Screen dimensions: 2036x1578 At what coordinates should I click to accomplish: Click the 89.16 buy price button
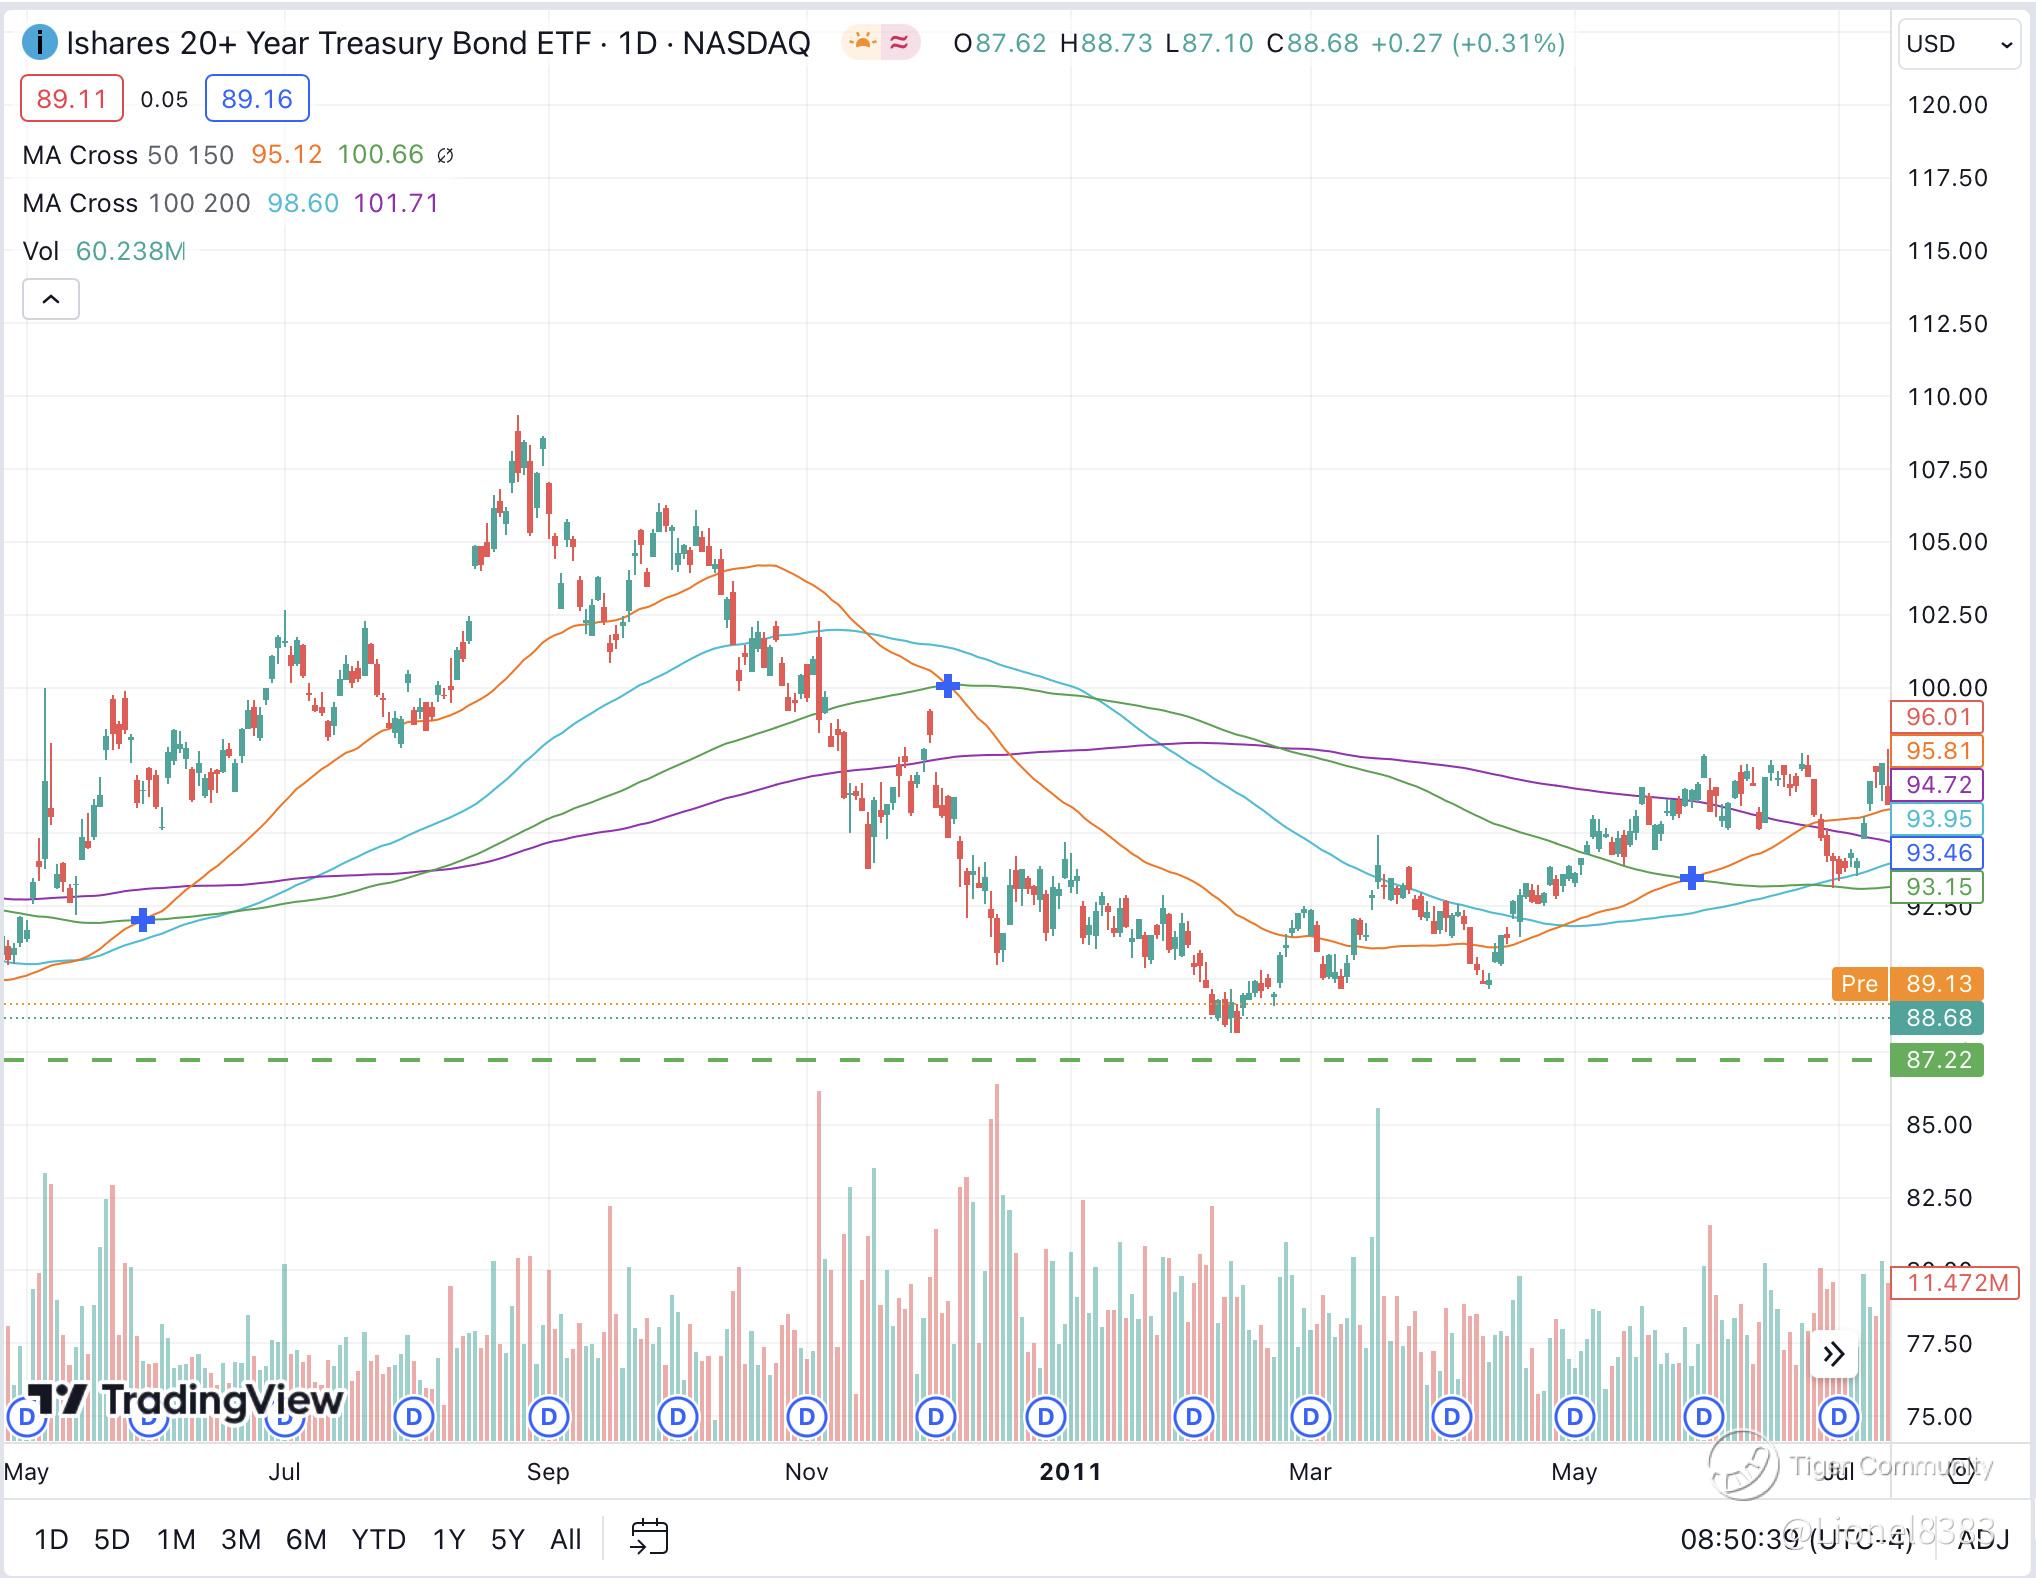257,99
